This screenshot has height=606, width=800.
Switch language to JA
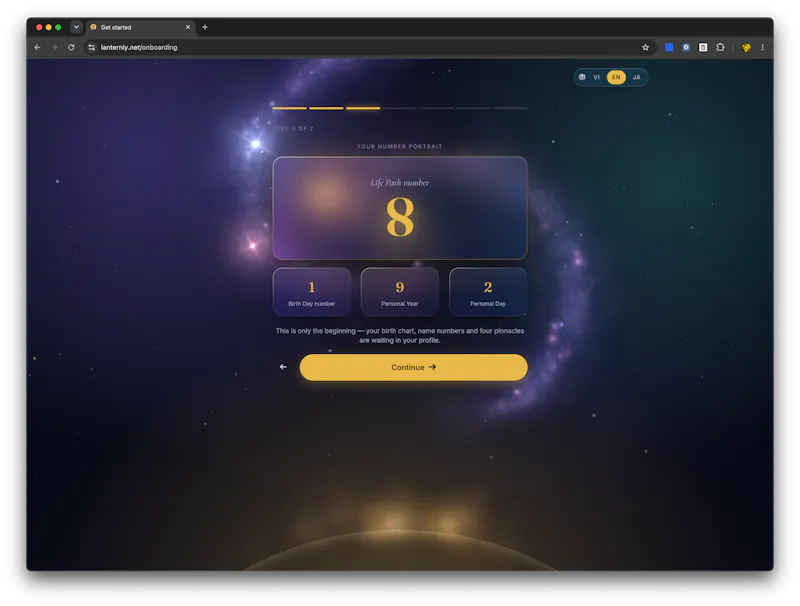tap(636, 77)
